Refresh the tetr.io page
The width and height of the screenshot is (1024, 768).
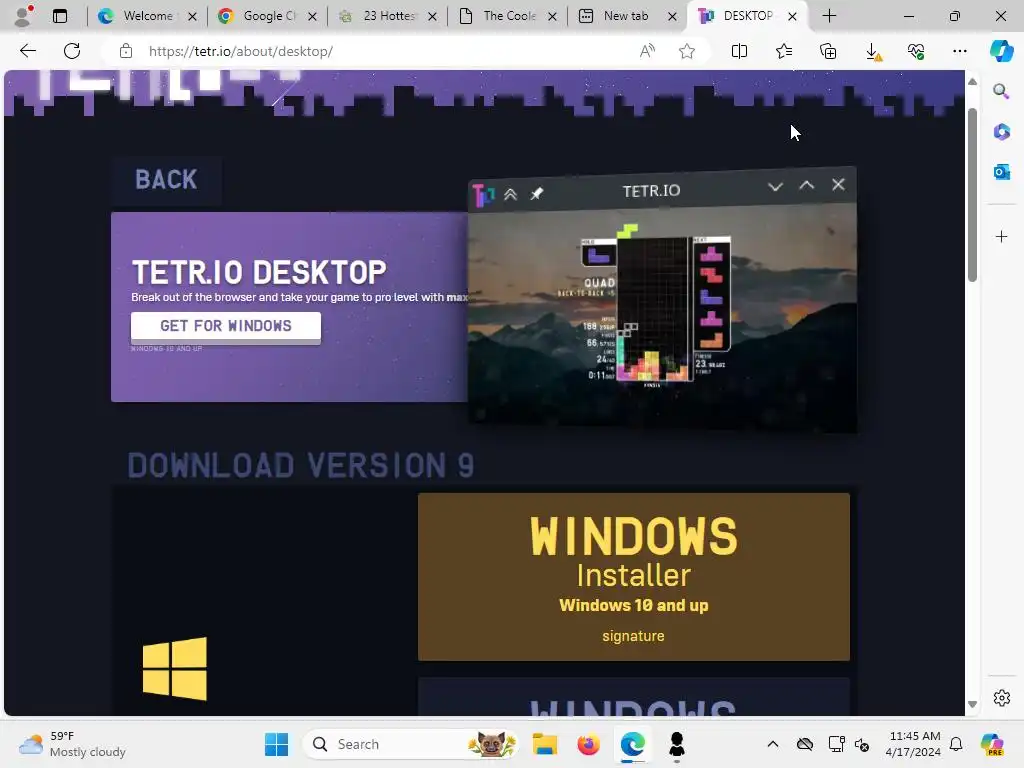72,51
